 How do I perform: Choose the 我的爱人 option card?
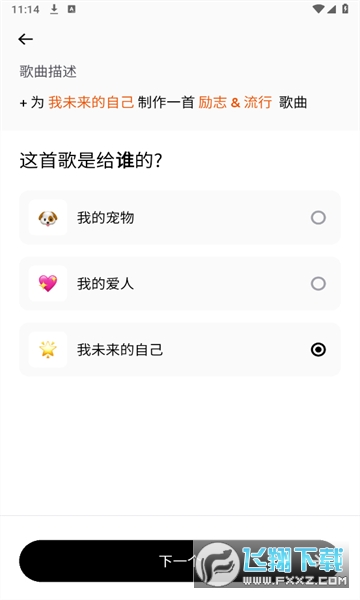180,284
